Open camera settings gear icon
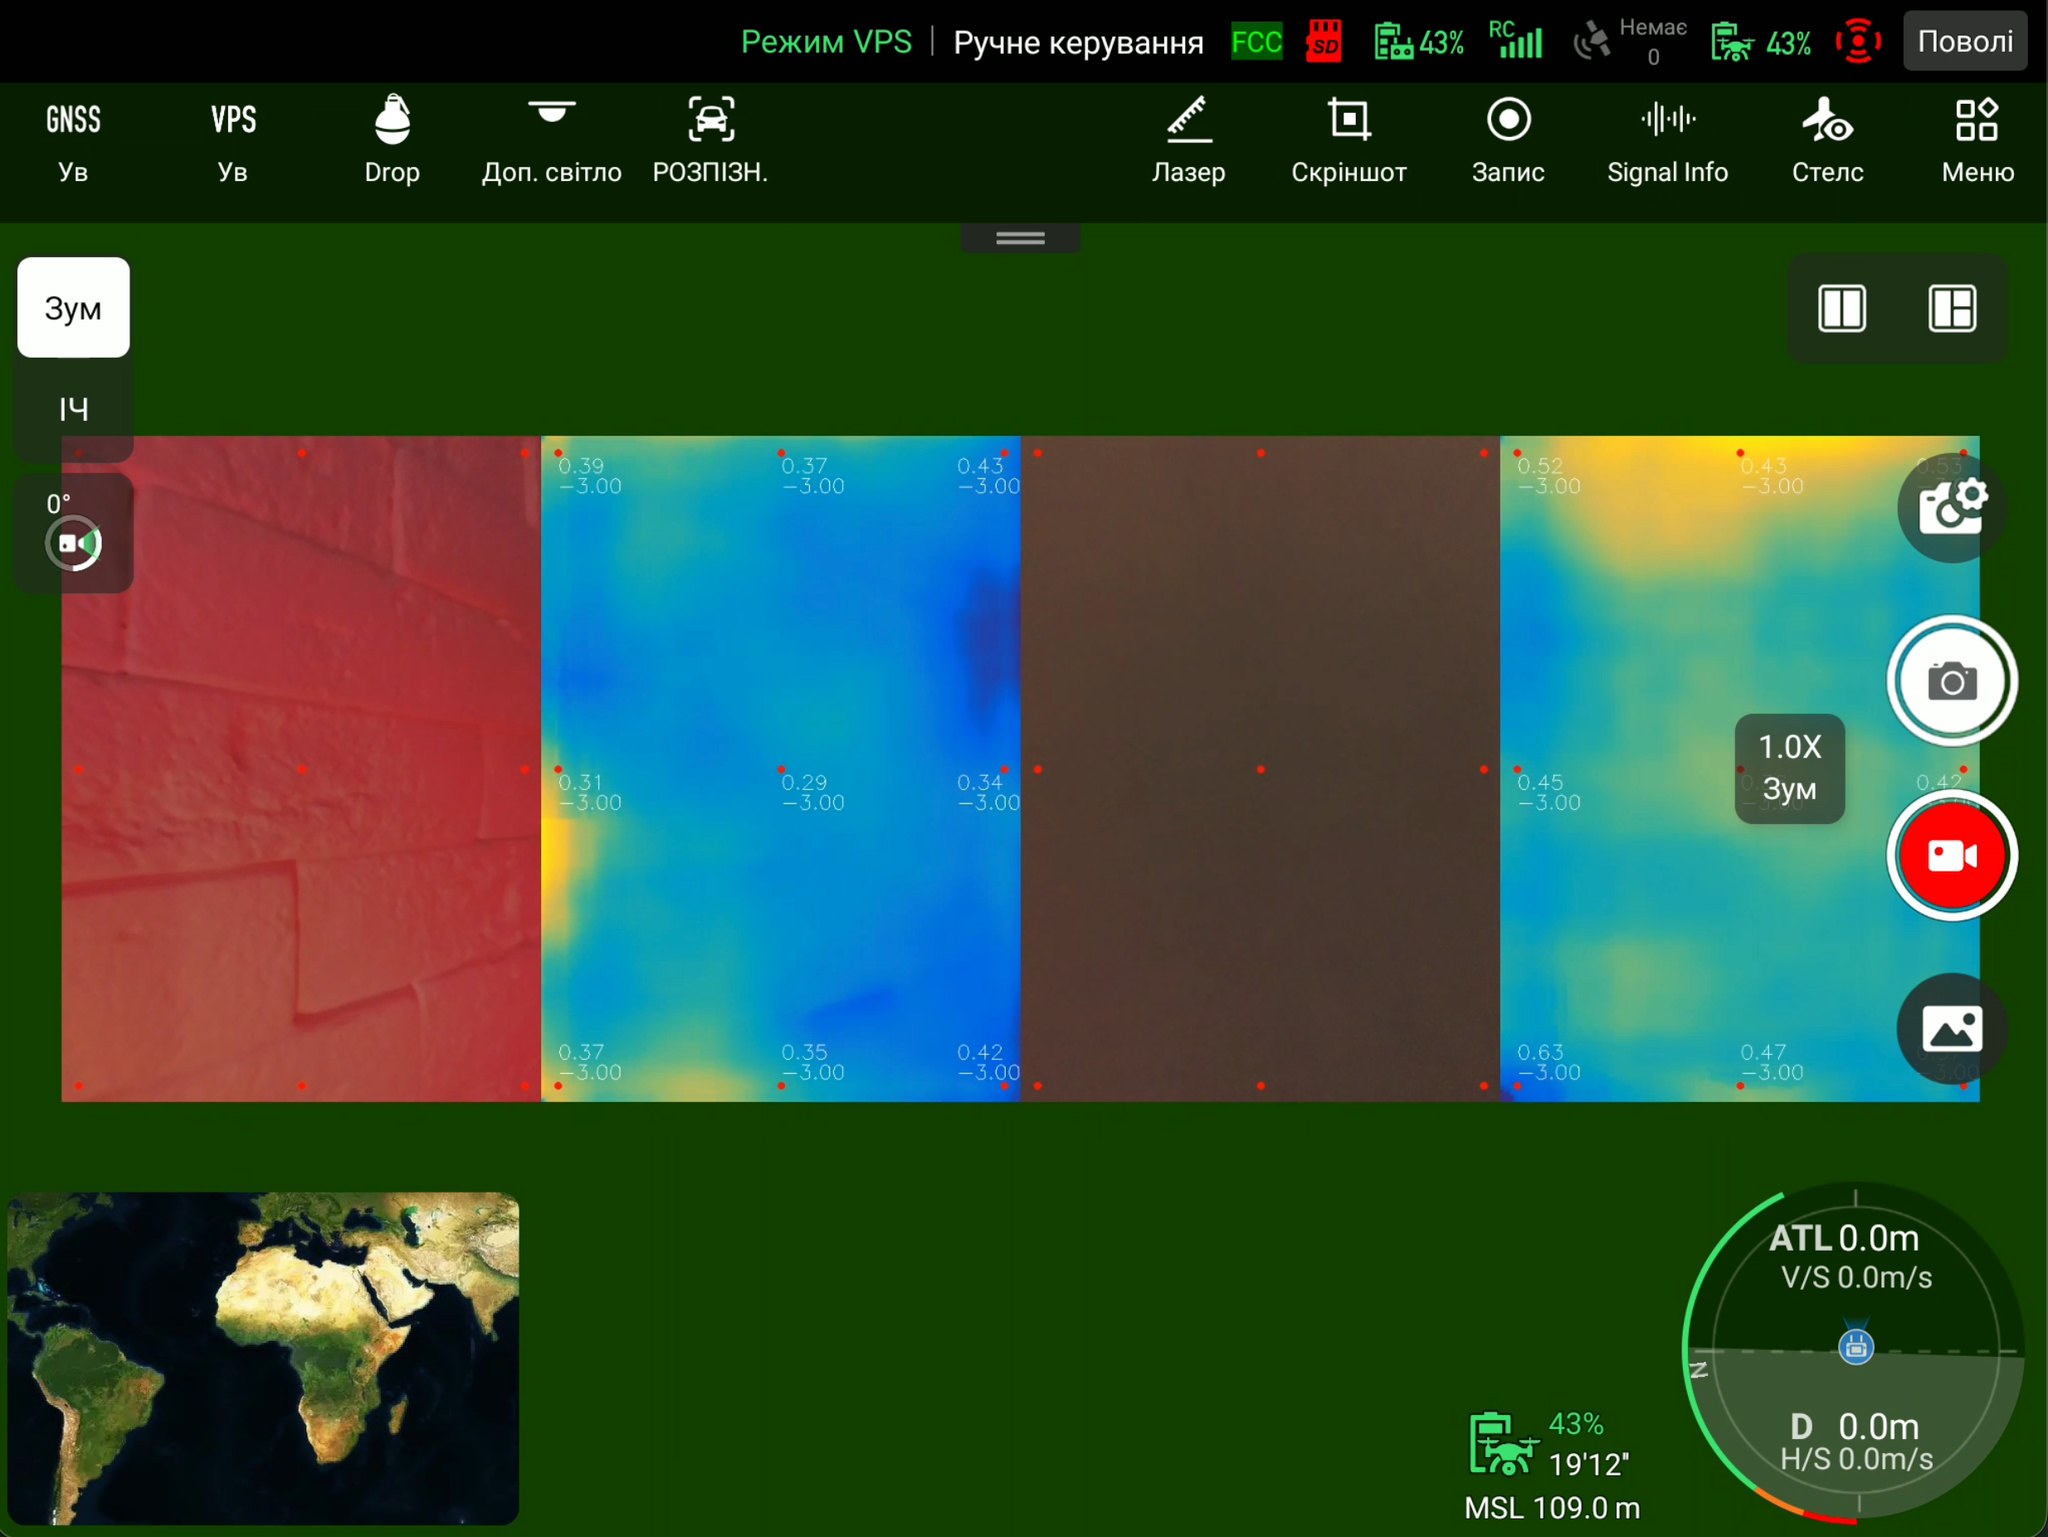 [x=1951, y=507]
